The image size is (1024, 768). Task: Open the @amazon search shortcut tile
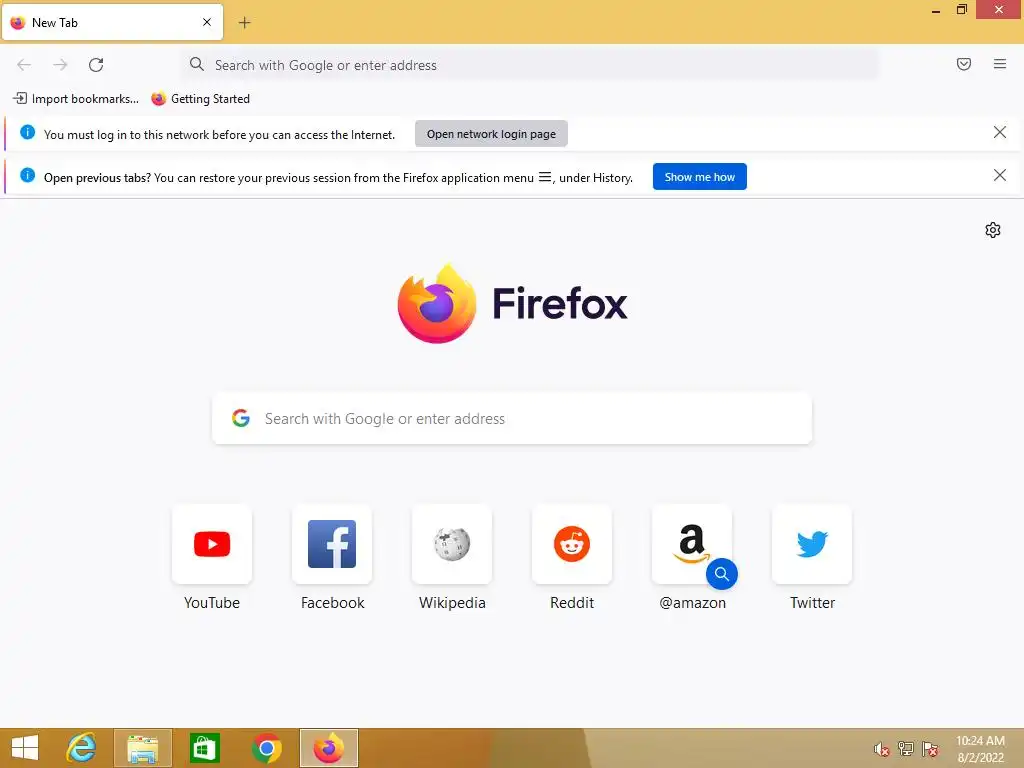pyautogui.click(x=692, y=544)
